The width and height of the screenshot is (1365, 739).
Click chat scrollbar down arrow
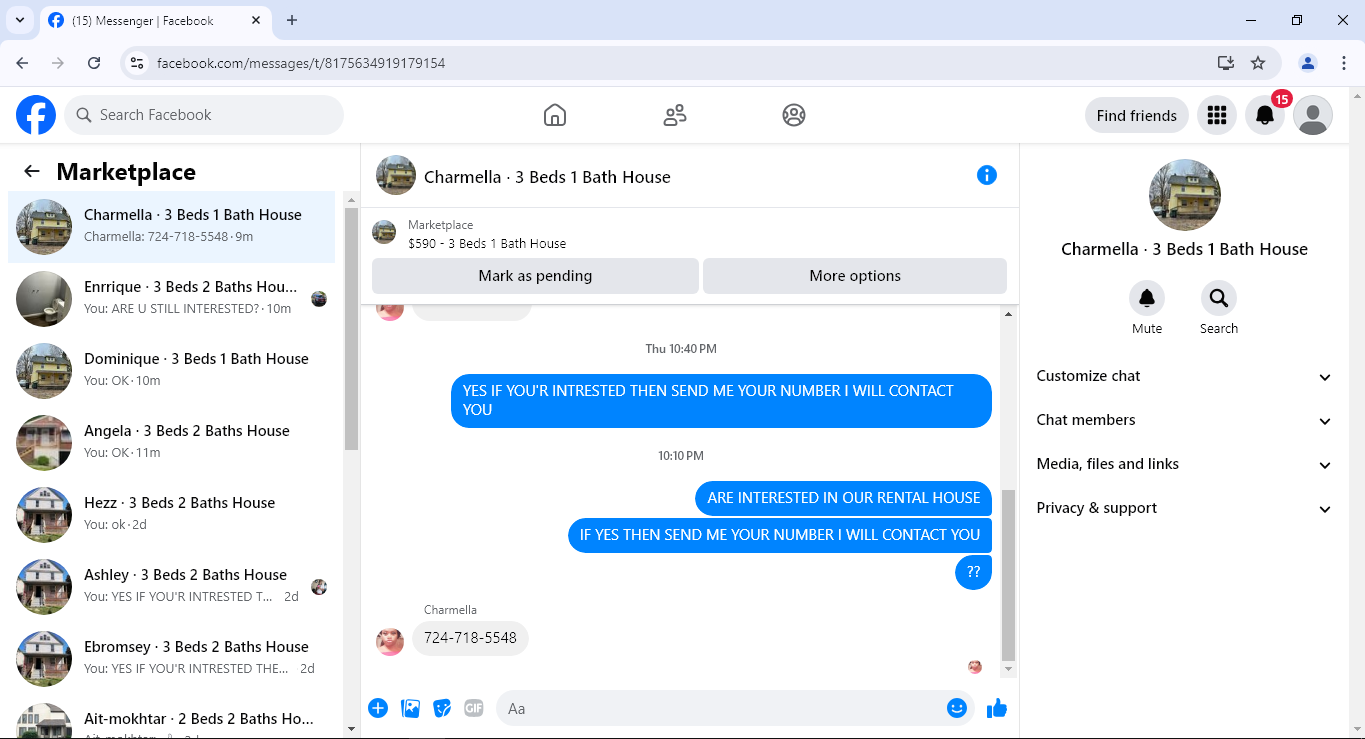1008,669
